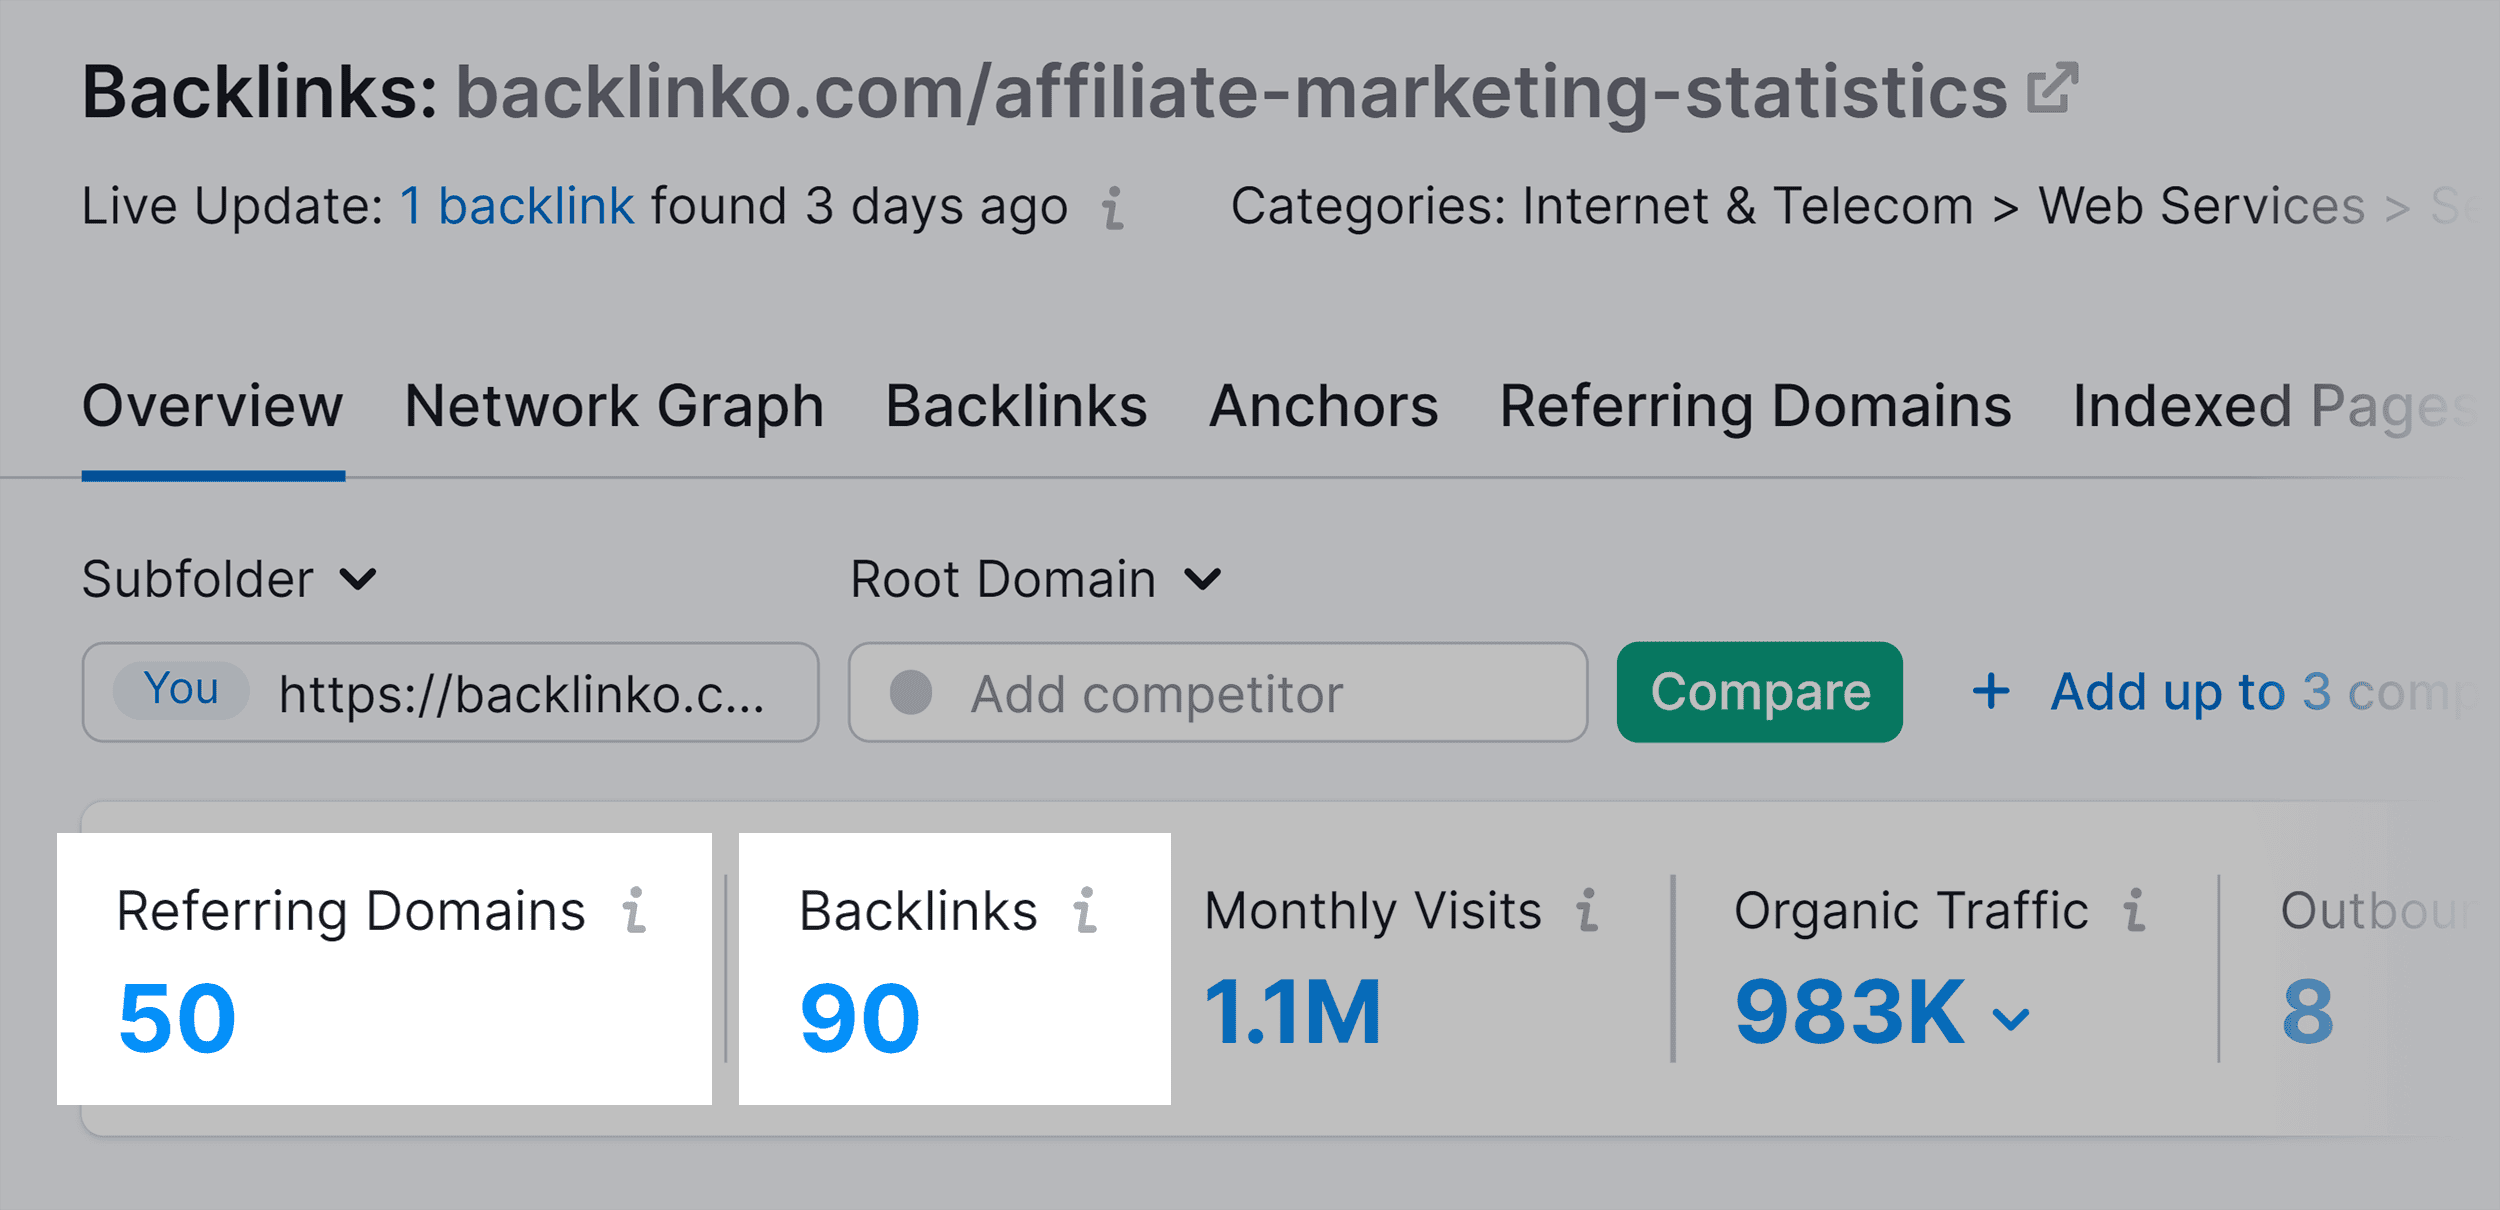Screen dimensions: 2500x1210
Task: Click the Referring Domains info icon
Action: point(637,911)
